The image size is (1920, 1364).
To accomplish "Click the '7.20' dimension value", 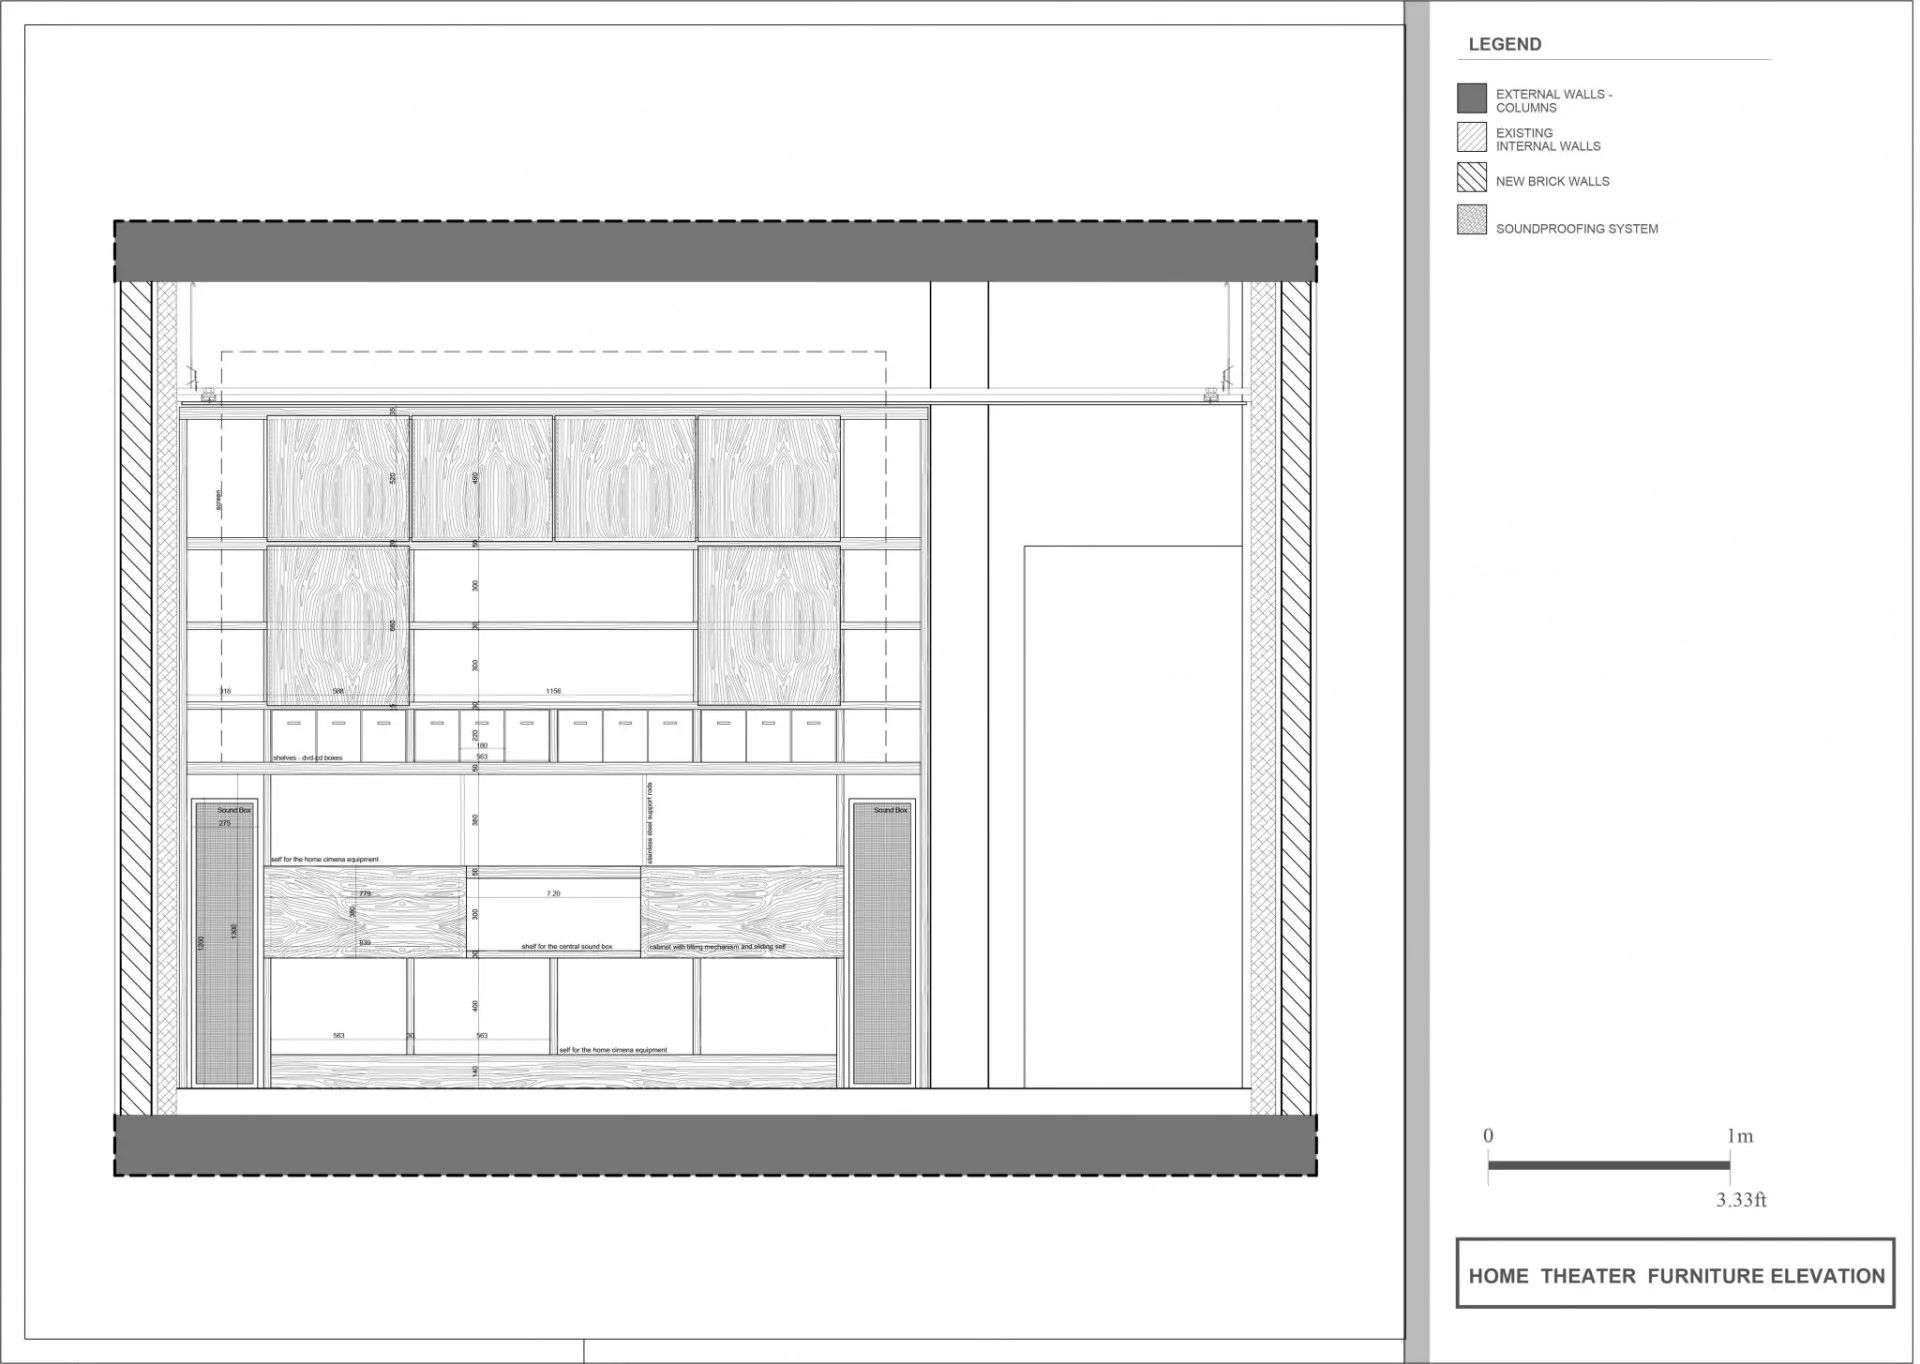I will (x=553, y=893).
